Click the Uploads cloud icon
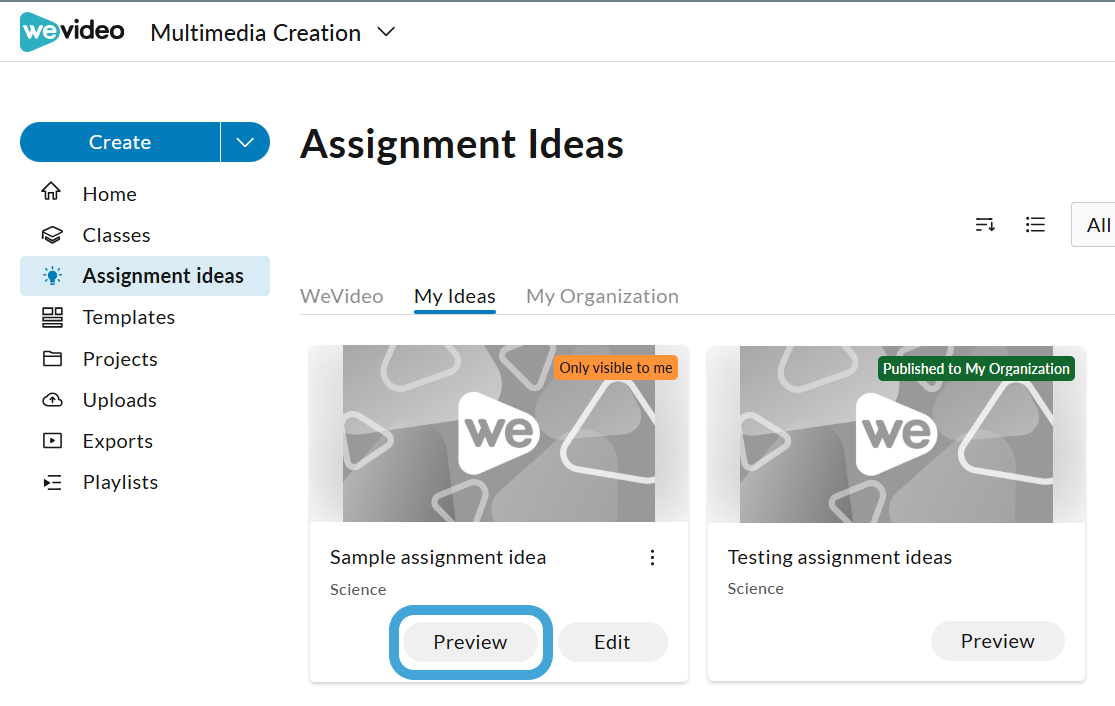Image resolution: width=1115 pixels, height=706 pixels. 52,400
